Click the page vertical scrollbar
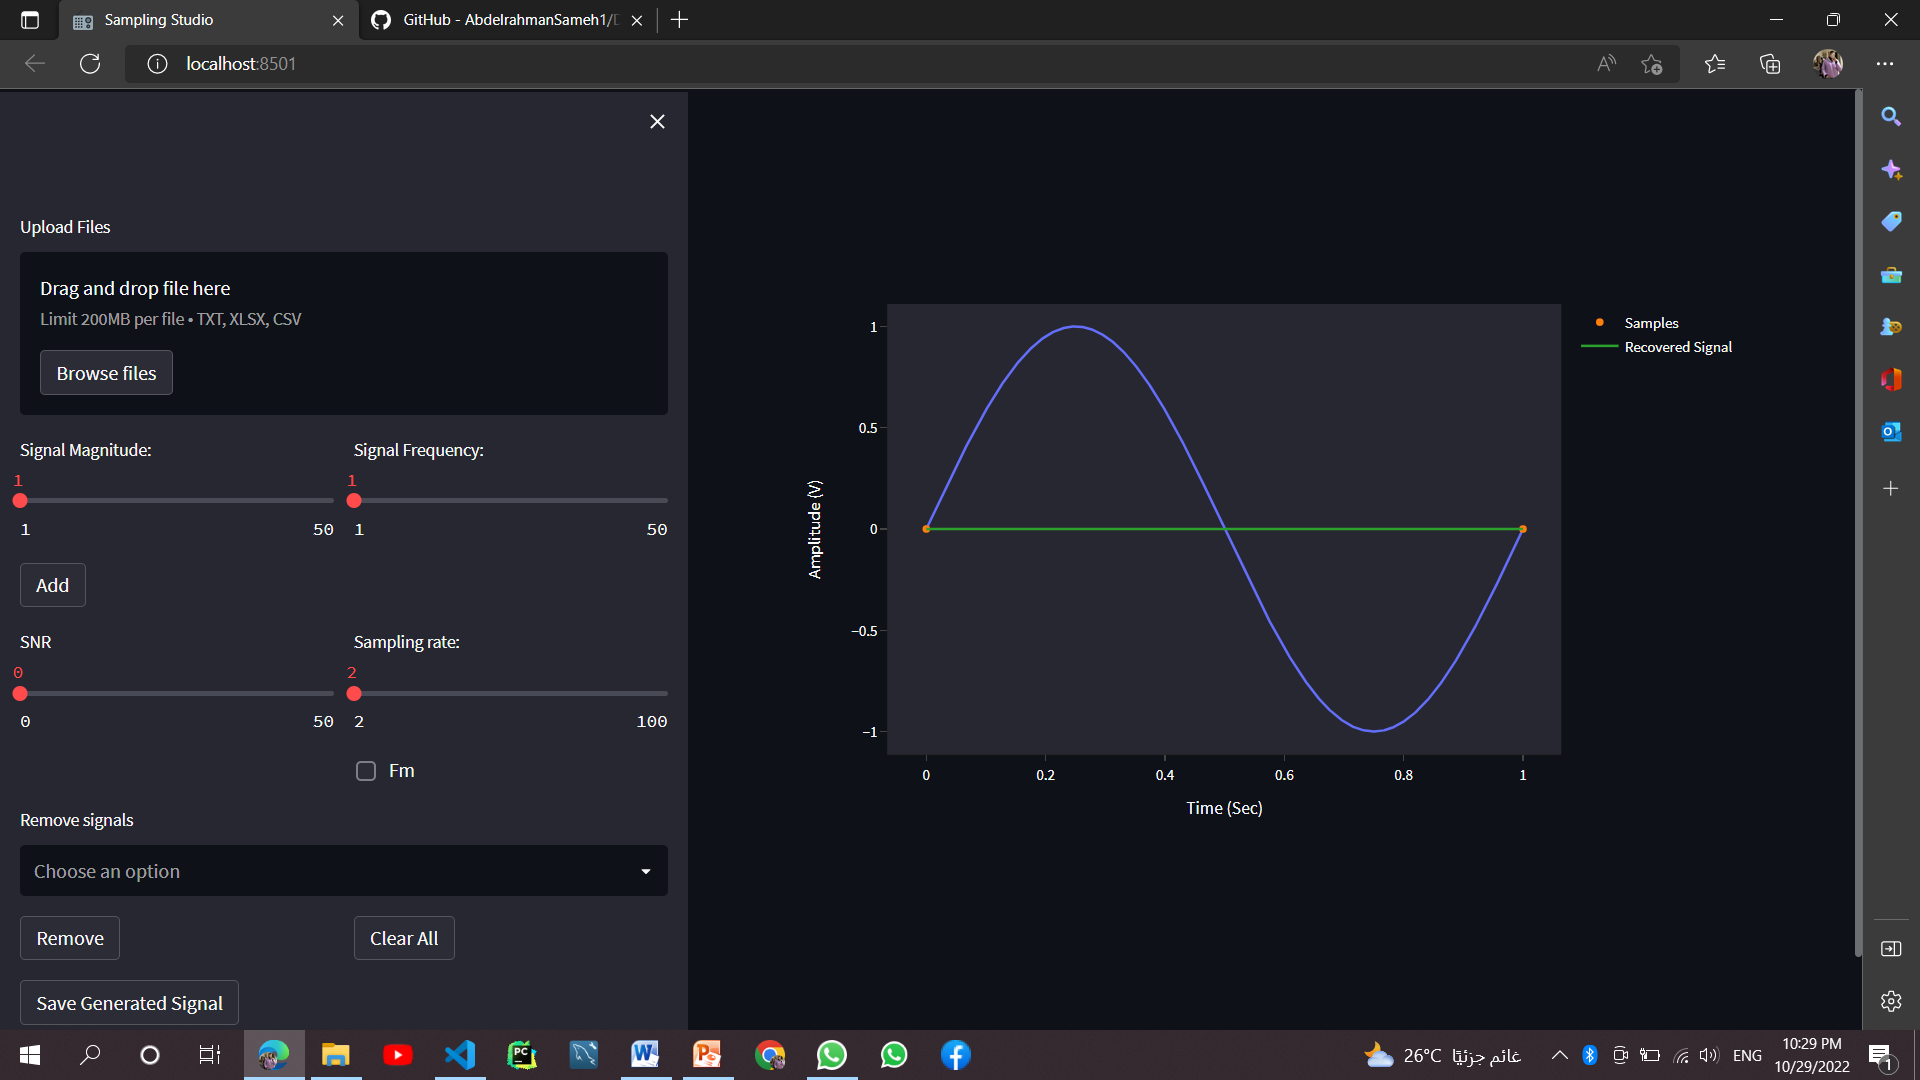This screenshot has width=1920, height=1080. click(x=1857, y=523)
